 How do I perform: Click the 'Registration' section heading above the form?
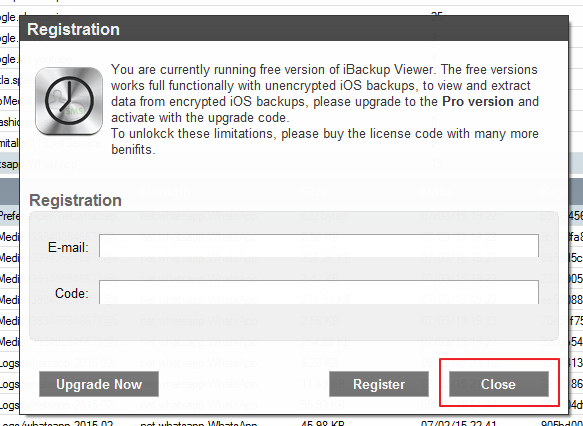75,200
